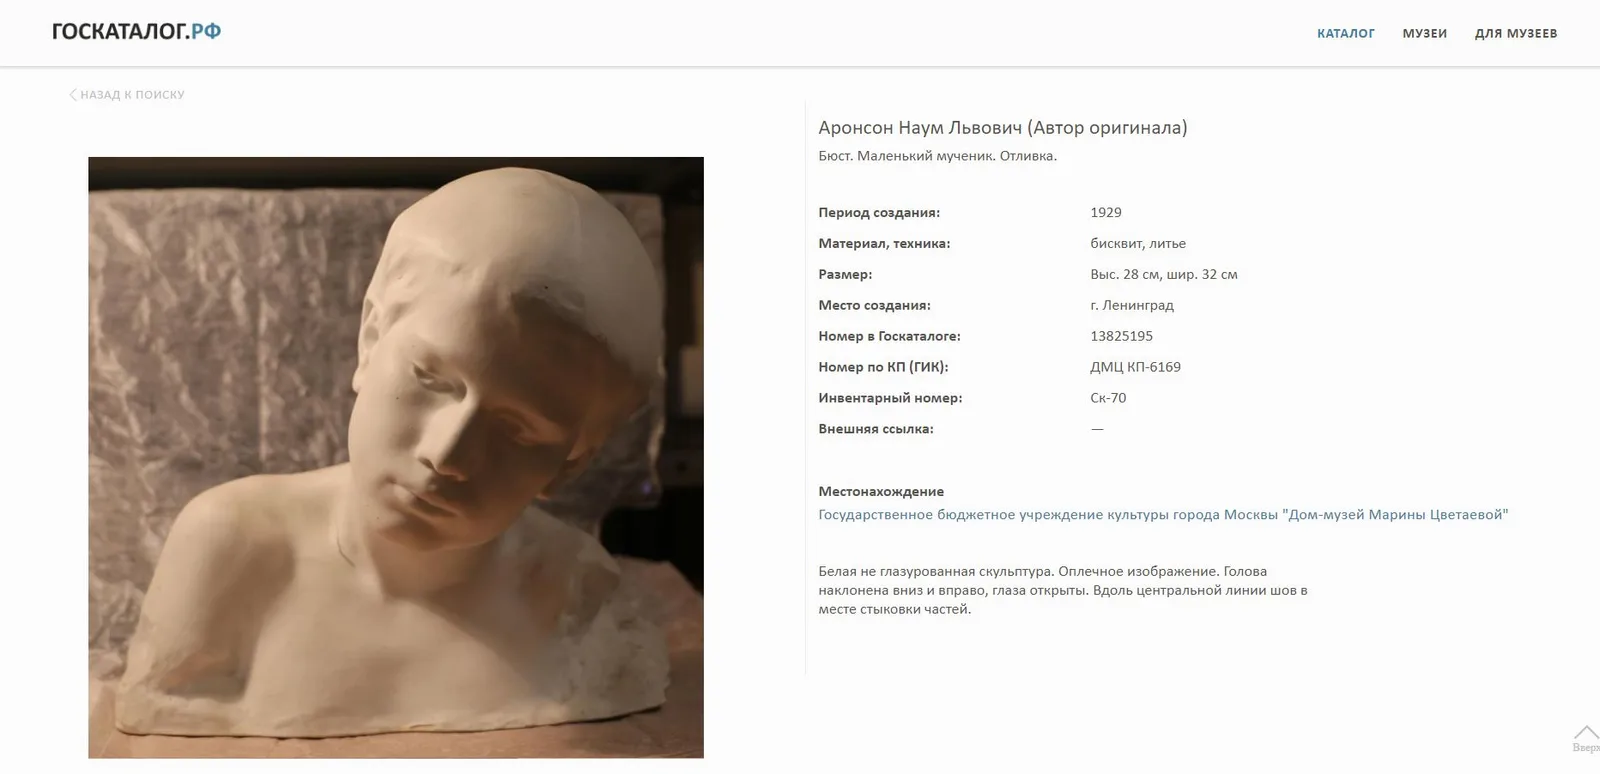The height and width of the screenshot is (774, 1600).
Task: Click the creation year value 1929
Action: click(1105, 212)
